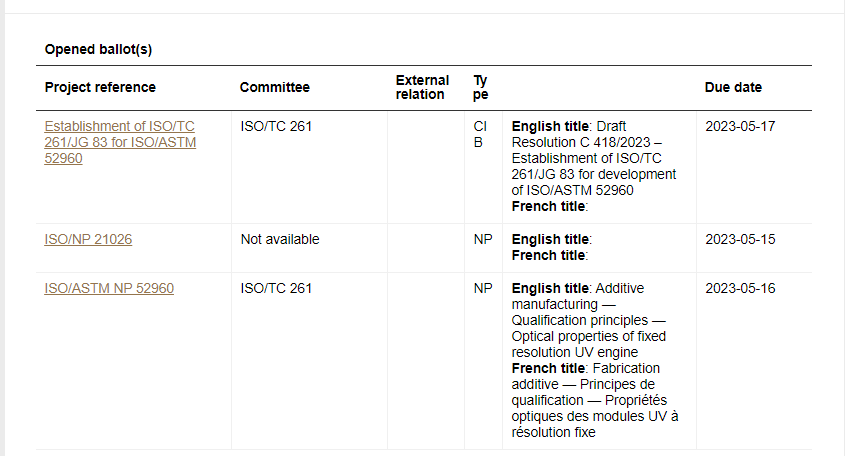Click the Project reference column header
The width and height of the screenshot is (845, 456).
coord(100,87)
